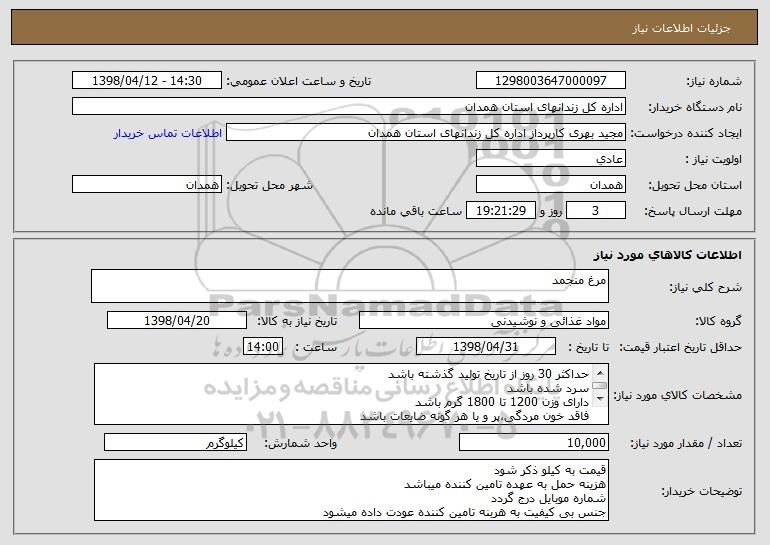770x545 pixels.
Task: Click the label ساعت باقی مانده
Action: coord(416,212)
